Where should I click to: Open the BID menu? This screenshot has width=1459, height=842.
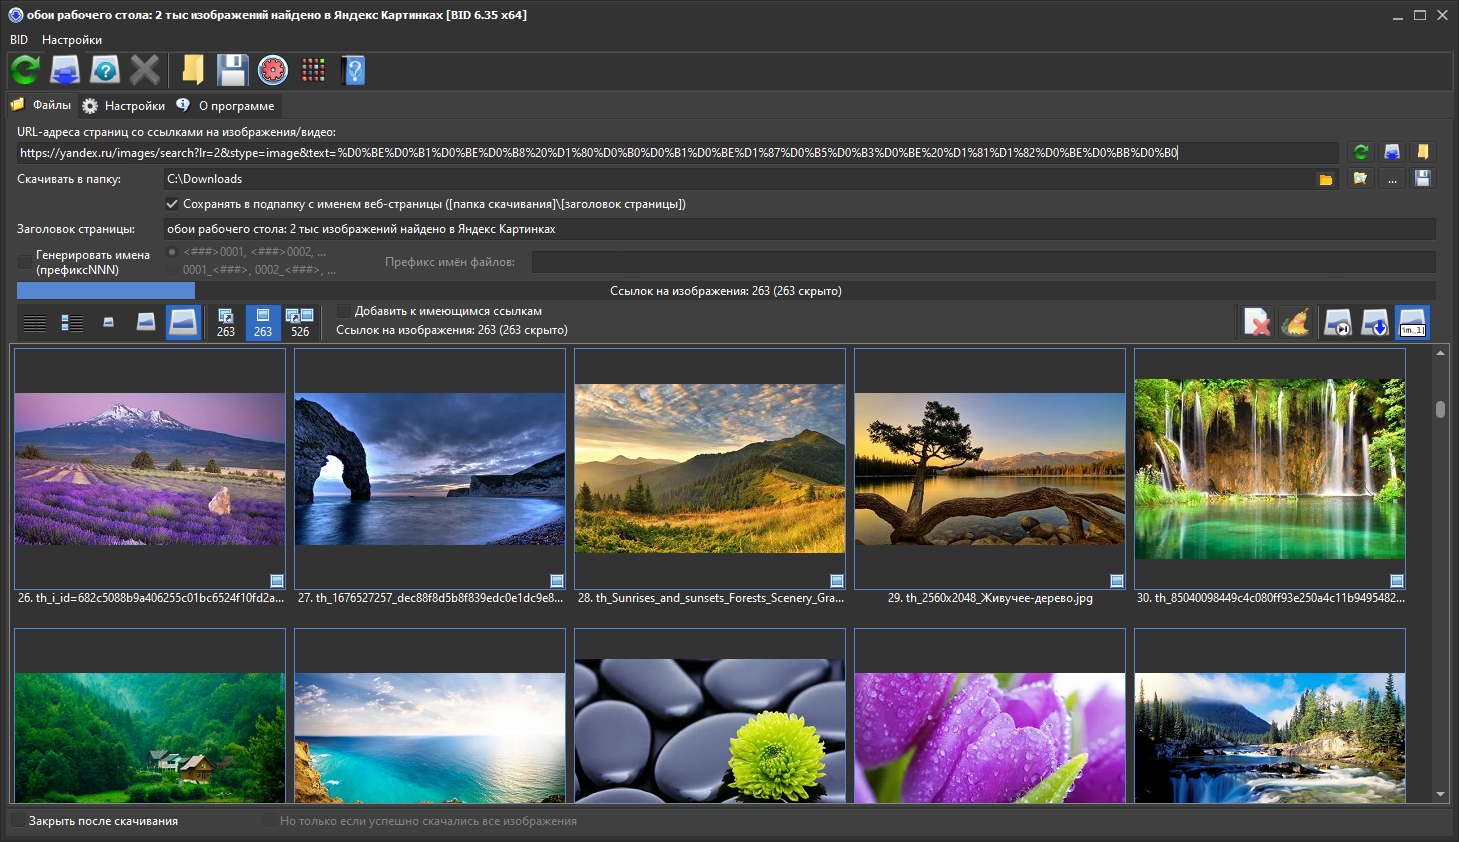pyautogui.click(x=19, y=40)
